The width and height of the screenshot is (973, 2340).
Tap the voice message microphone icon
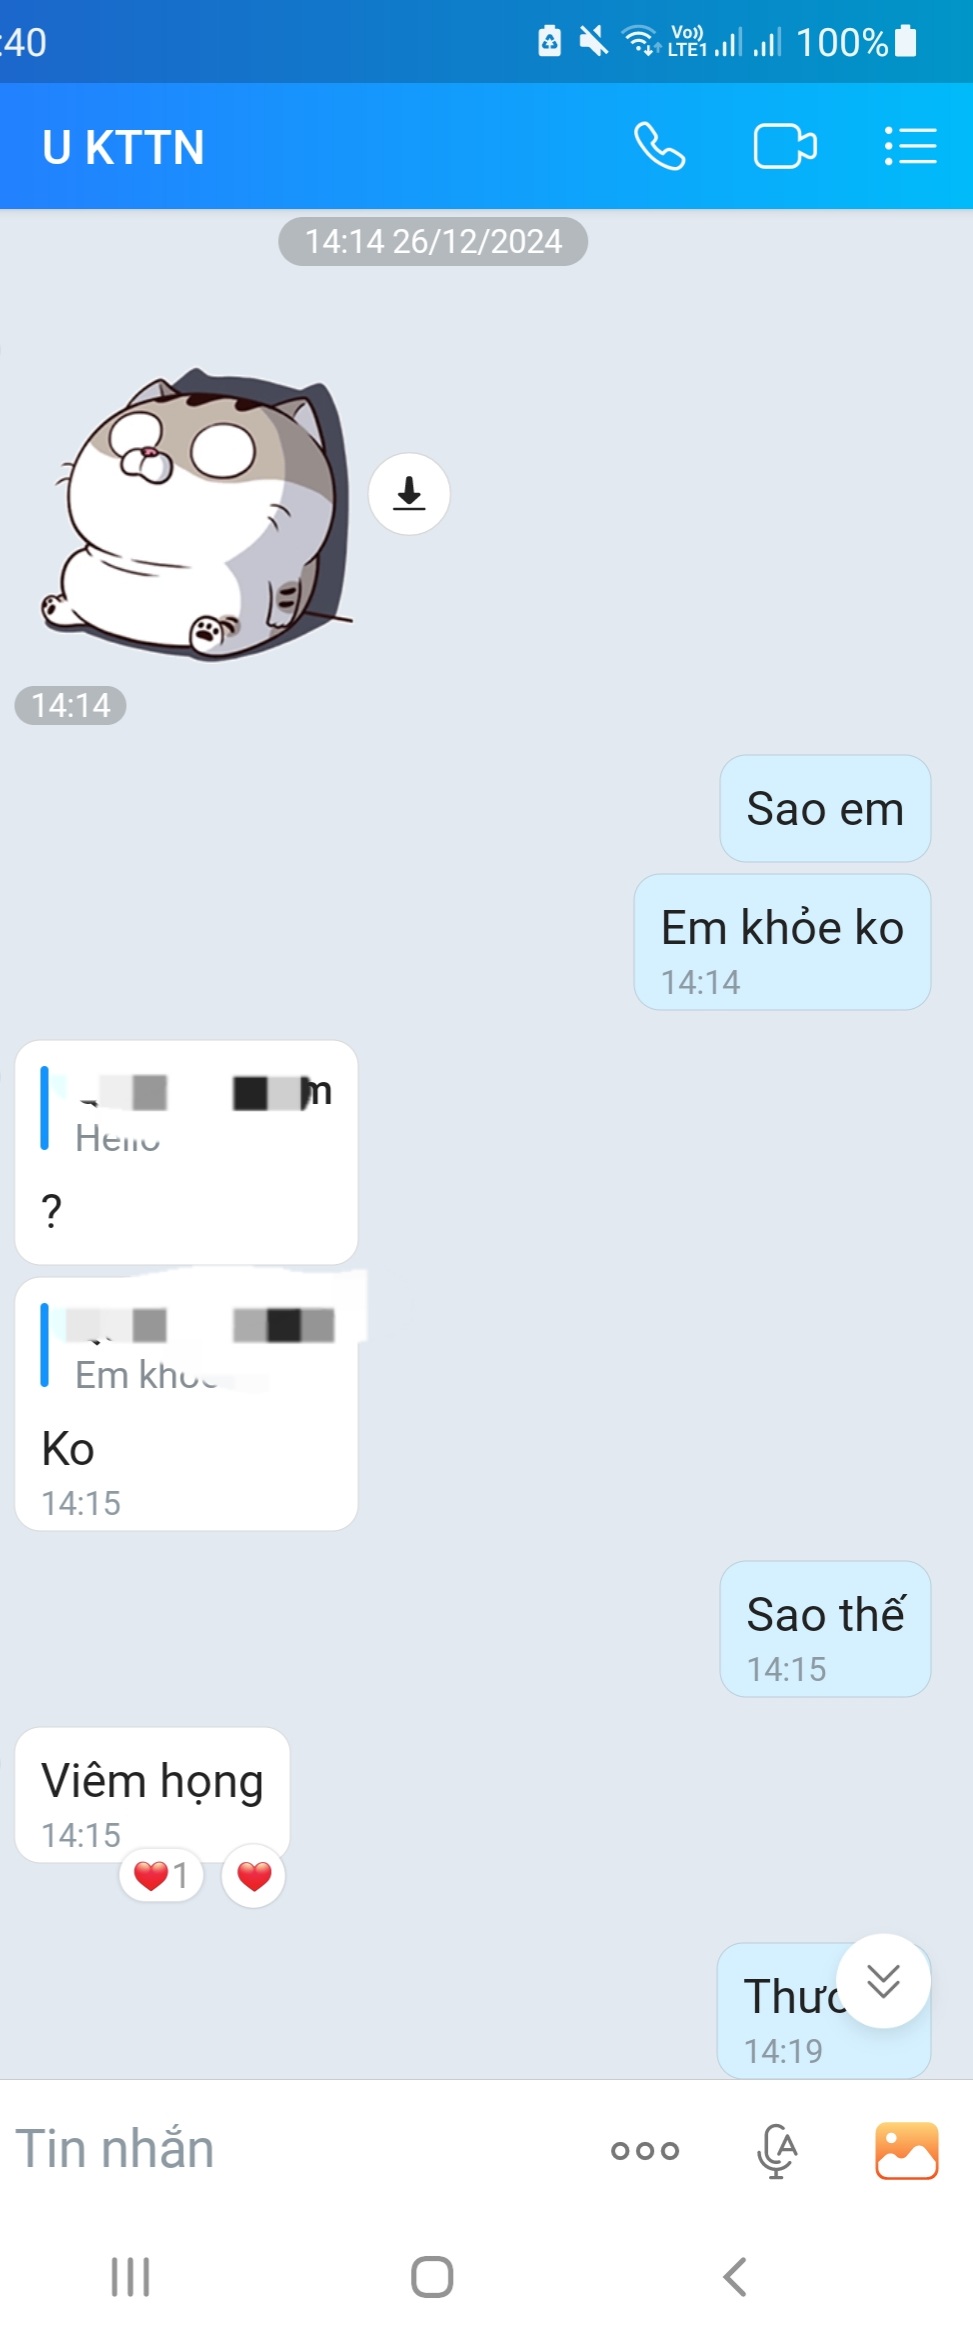click(x=776, y=2150)
